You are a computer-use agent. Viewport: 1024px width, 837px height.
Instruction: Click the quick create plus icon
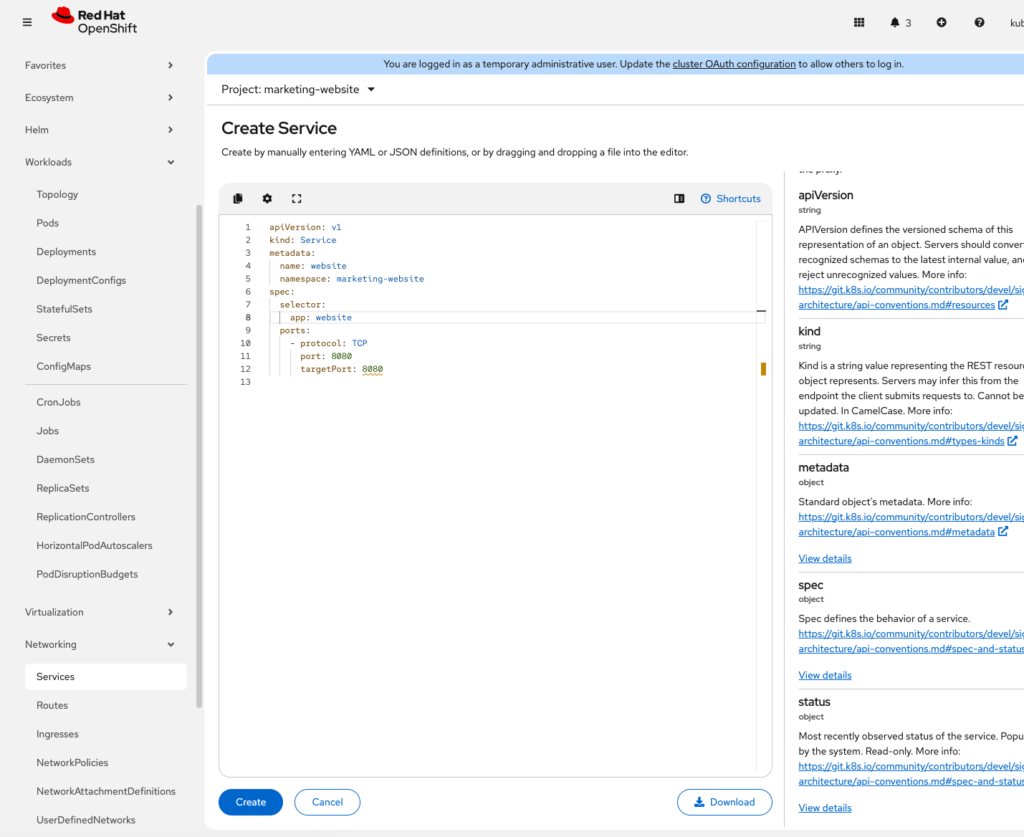941,22
